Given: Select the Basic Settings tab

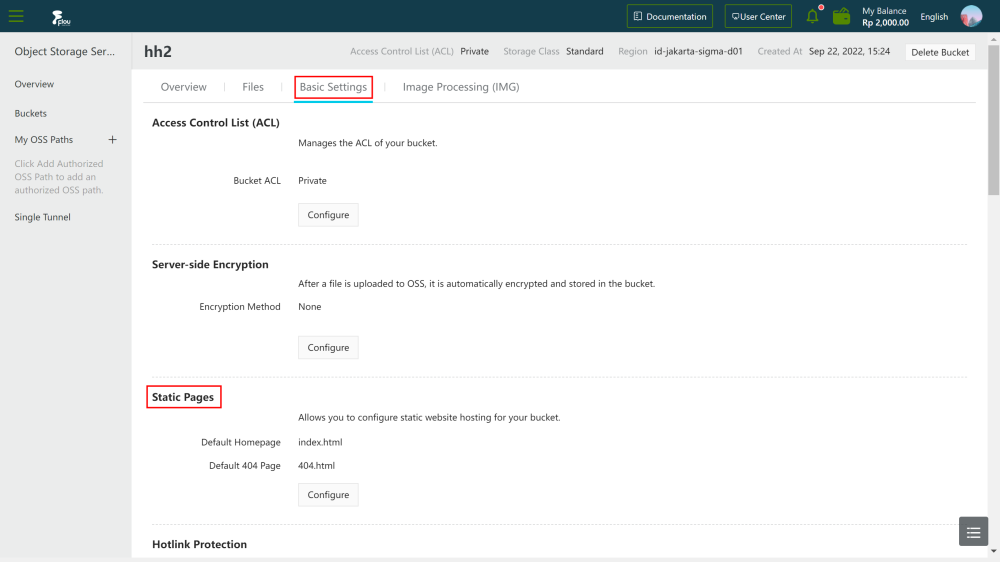Looking at the screenshot, I should (x=334, y=87).
